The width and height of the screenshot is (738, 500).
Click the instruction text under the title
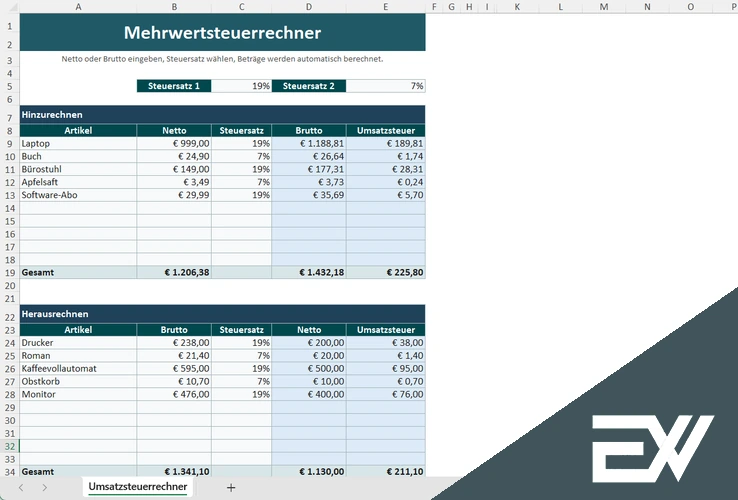[222, 59]
